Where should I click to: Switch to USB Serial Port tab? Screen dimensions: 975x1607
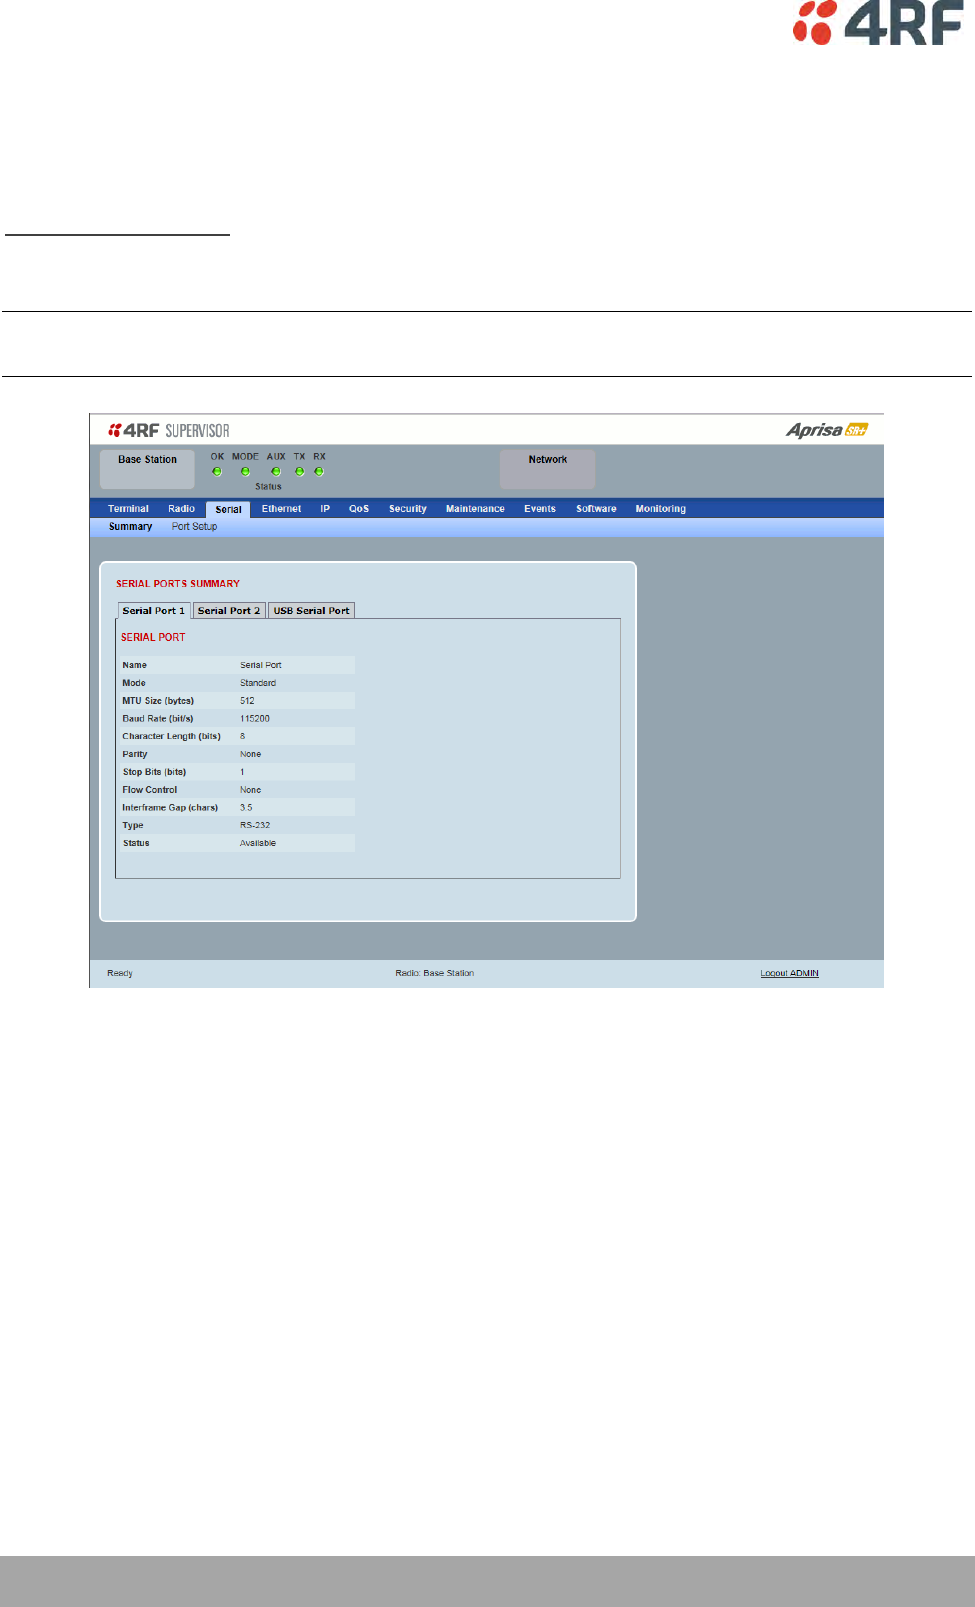click(312, 611)
